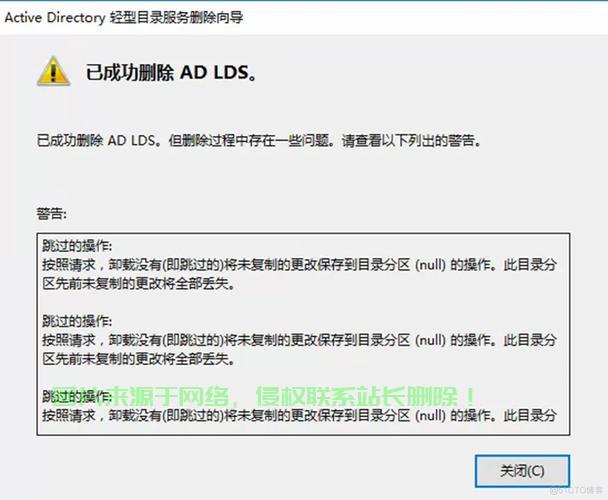Click the 51CTO博客 watermark in the corner
The image size is (608, 500).
[x=577, y=490]
